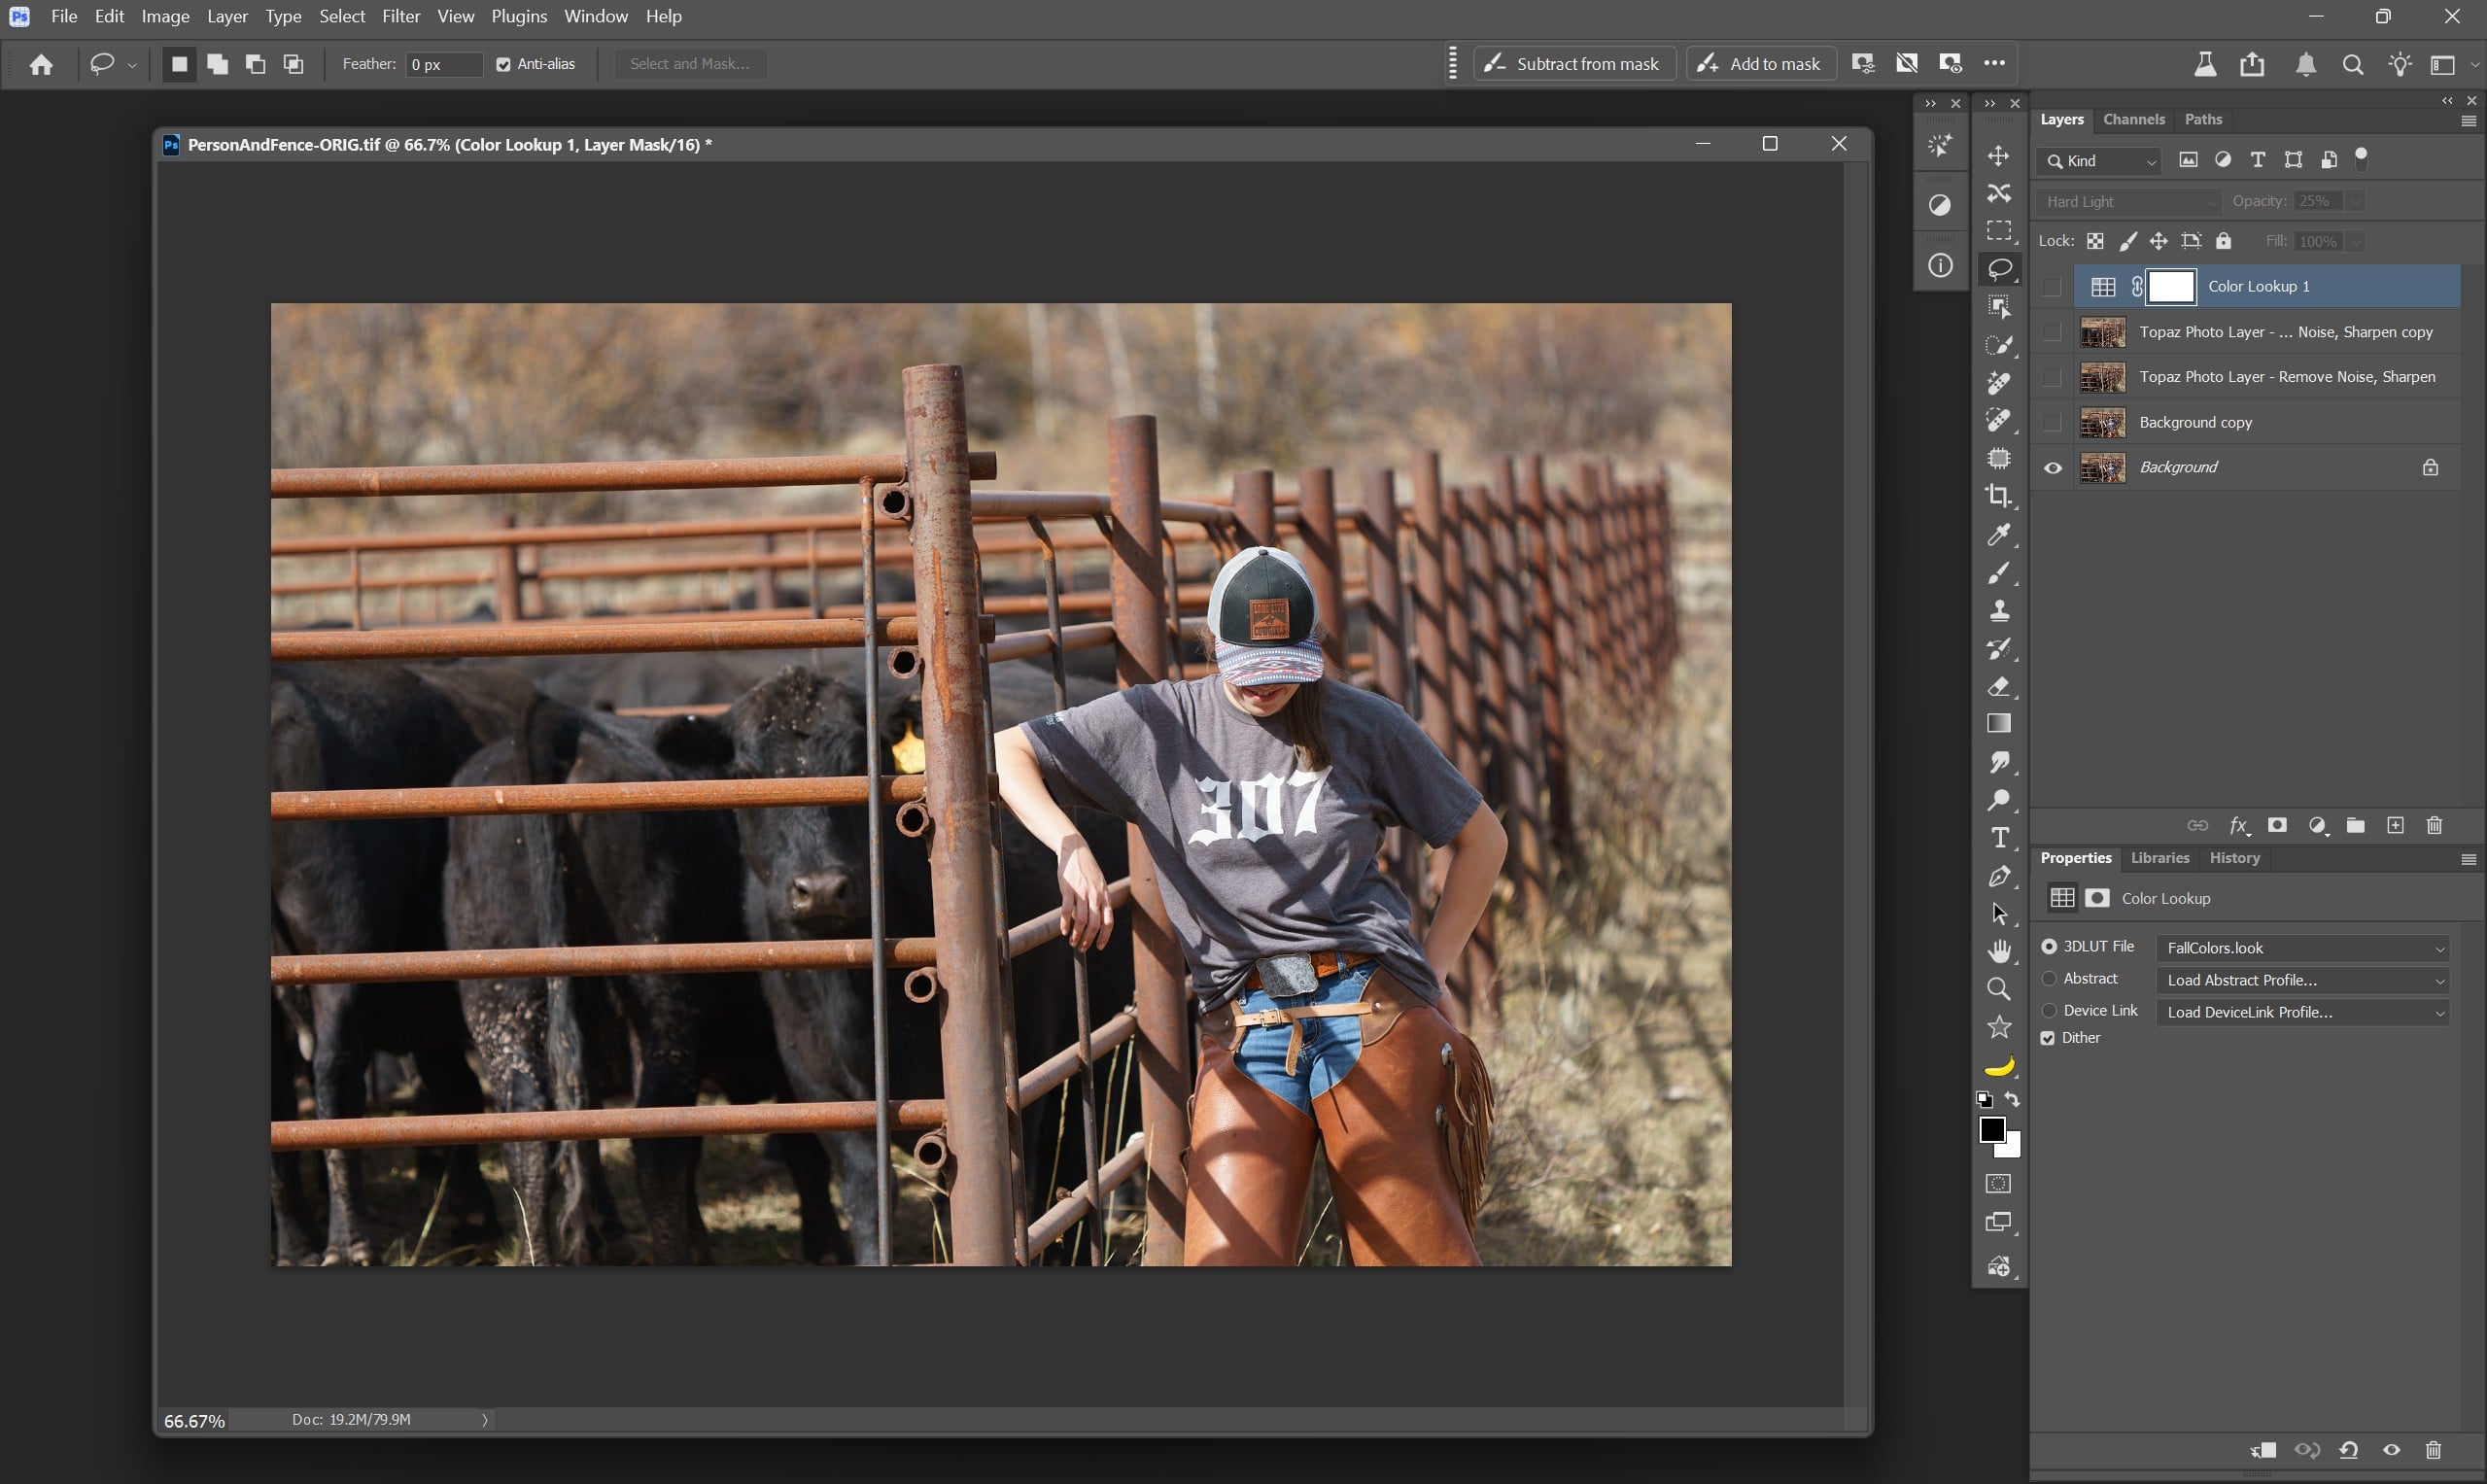Uncheck the Anti-alias checkbox
The width and height of the screenshot is (2487, 1484).
pyautogui.click(x=504, y=64)
